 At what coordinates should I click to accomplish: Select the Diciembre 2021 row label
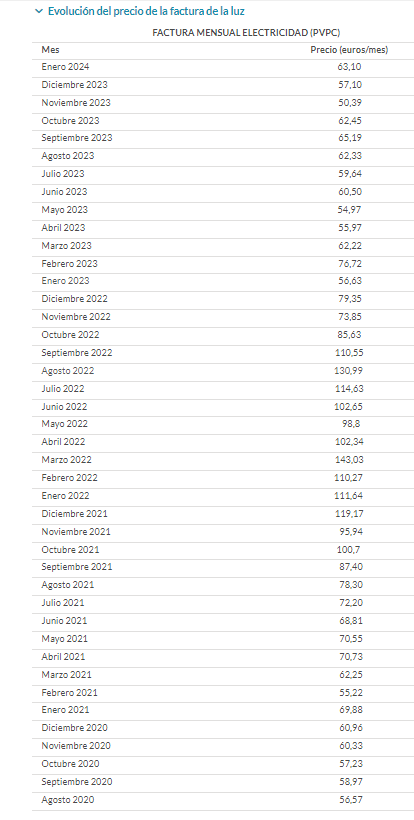[74, 514]
